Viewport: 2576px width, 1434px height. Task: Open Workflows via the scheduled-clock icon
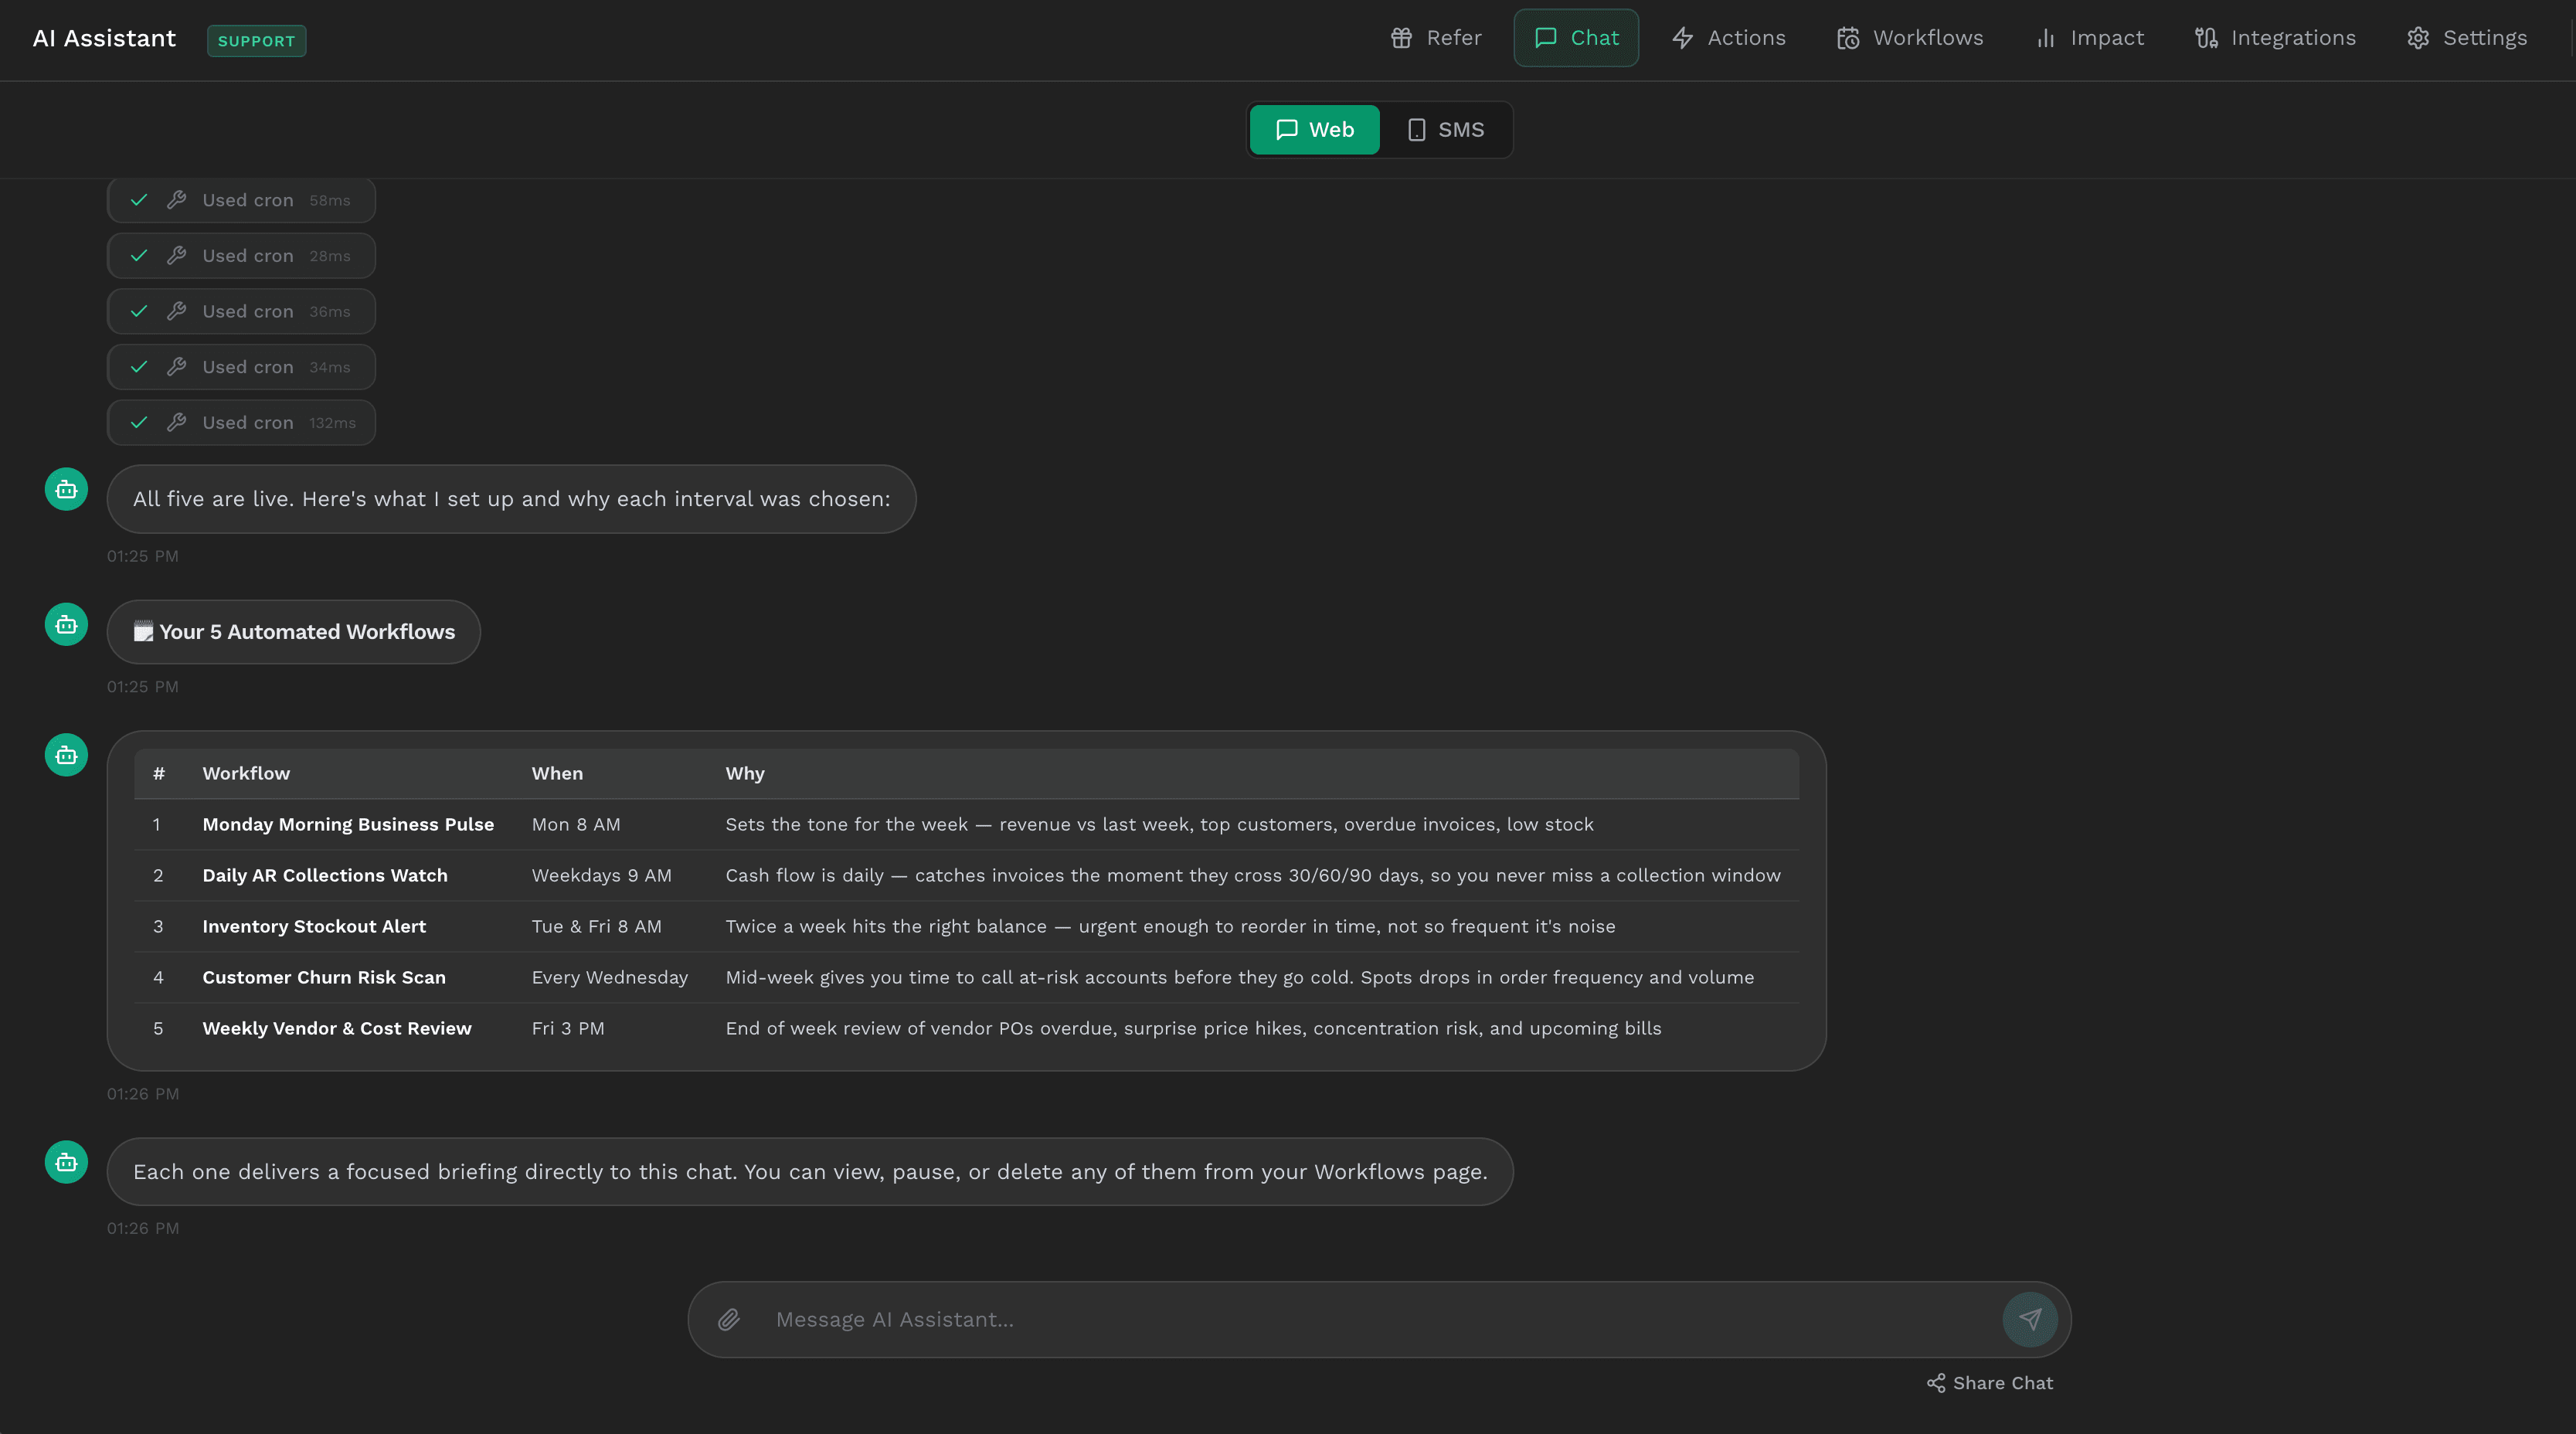click(x=1848, y=37)
